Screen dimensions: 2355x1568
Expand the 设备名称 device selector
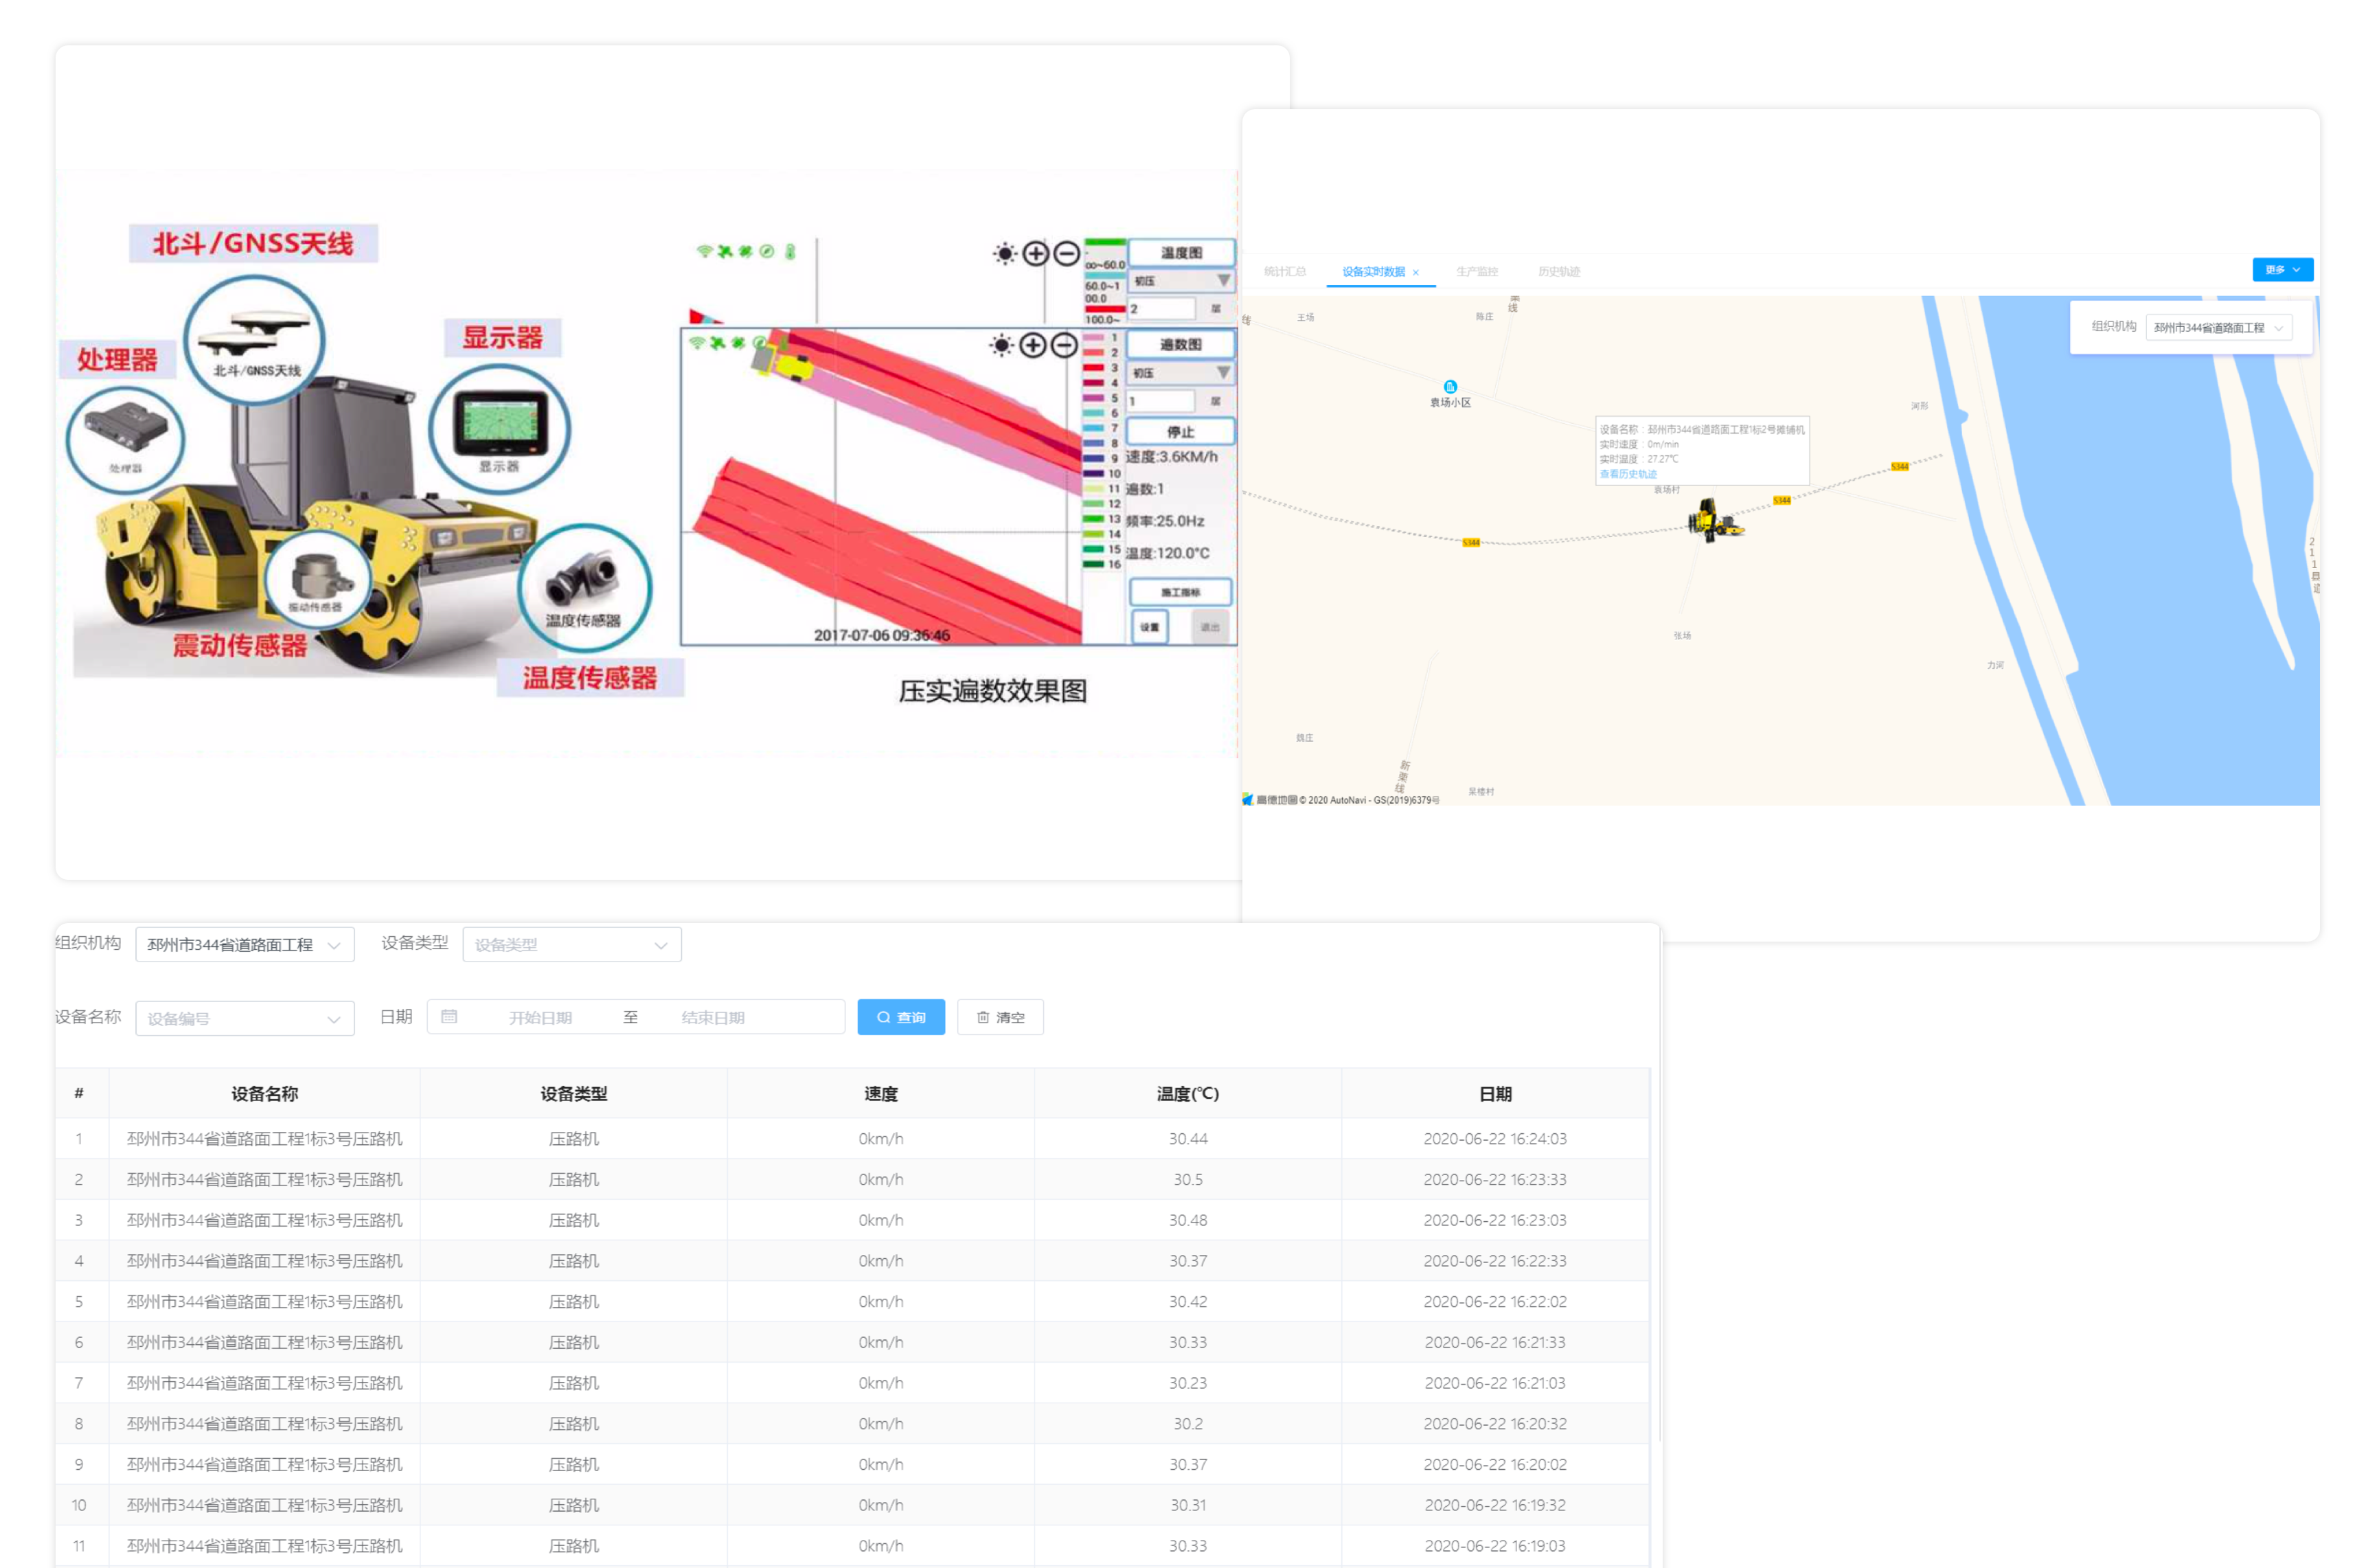point(244,1018)
